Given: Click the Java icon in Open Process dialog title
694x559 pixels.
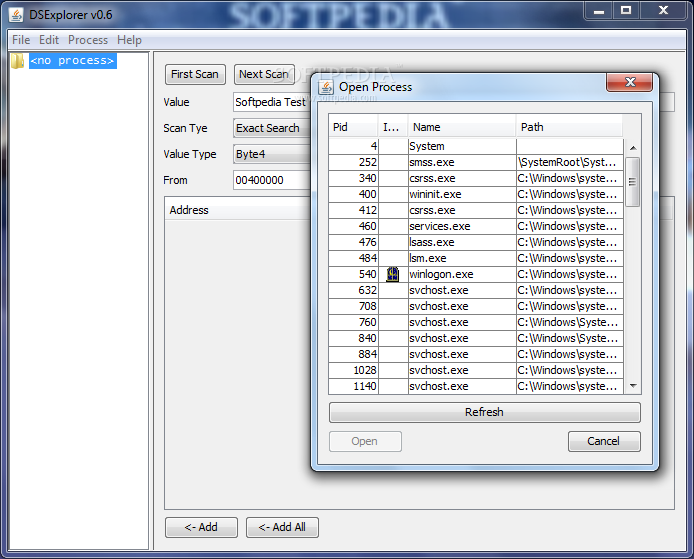Looking at the screenshot, I should [x=326, y=87].
